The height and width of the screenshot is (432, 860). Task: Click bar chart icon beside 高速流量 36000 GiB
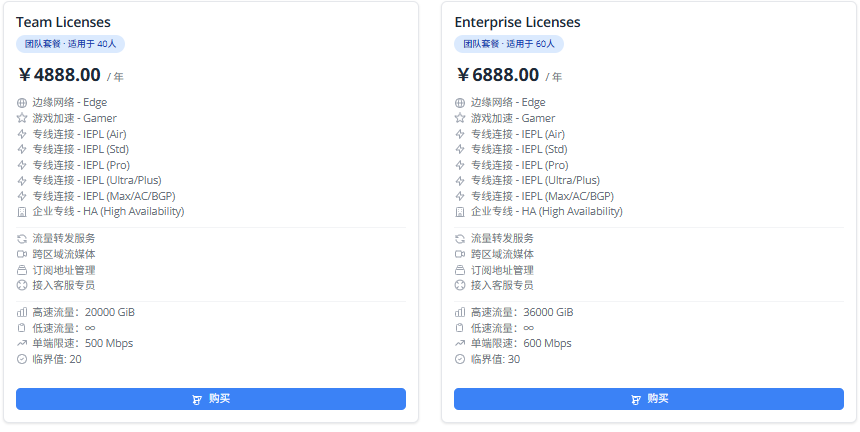[x=460, y=312]
